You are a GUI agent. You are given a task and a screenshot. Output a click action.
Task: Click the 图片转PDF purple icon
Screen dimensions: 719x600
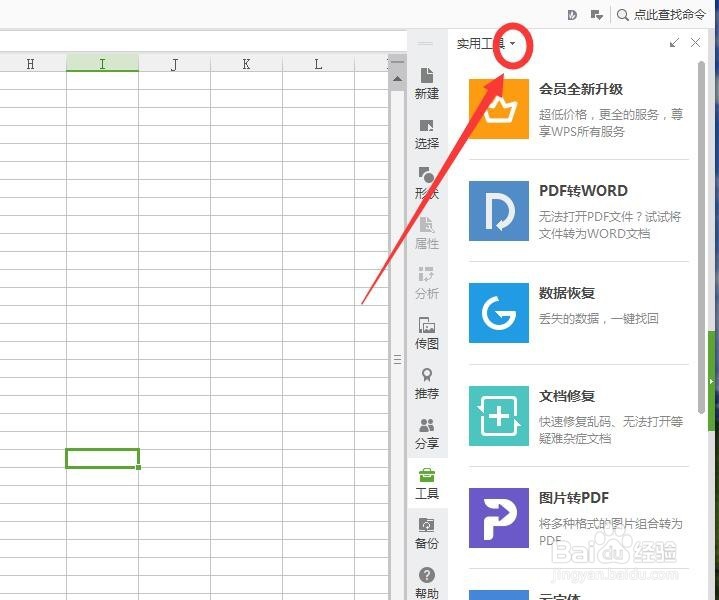498,518
